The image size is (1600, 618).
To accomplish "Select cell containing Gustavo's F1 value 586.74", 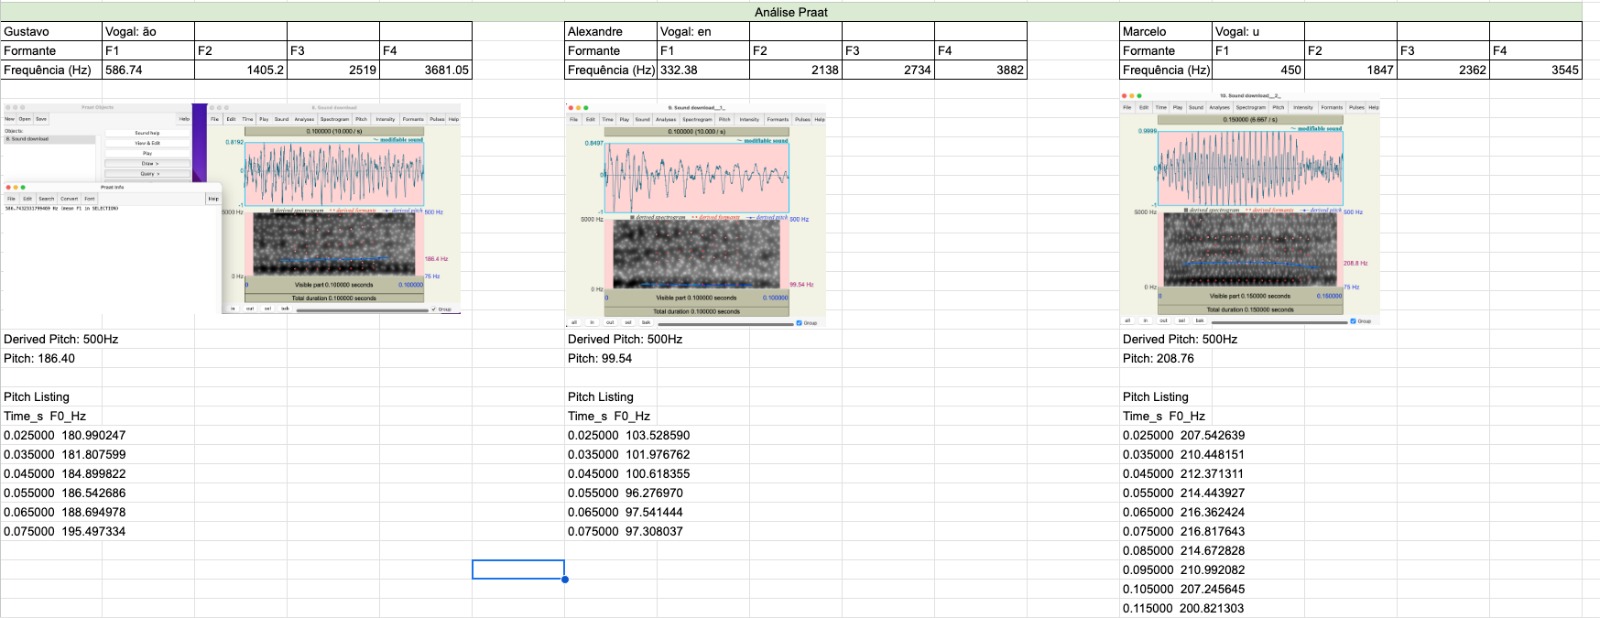I will [x=148, y=70].
